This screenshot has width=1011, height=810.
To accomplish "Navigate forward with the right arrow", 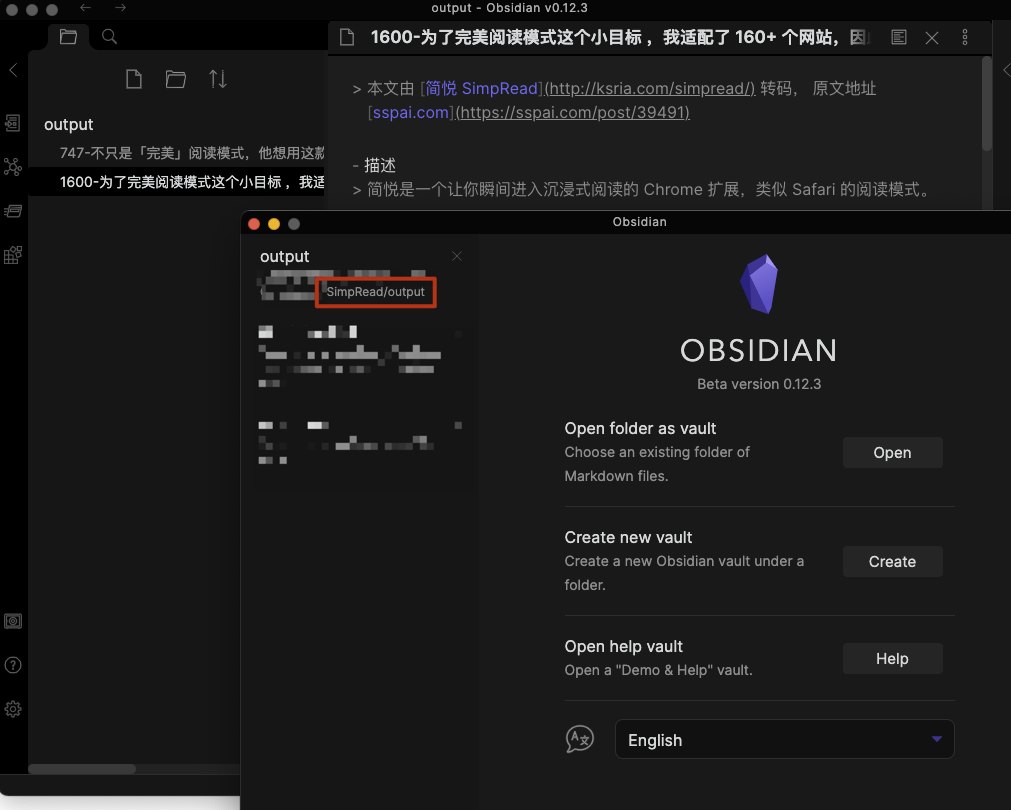I will [121, 8].
